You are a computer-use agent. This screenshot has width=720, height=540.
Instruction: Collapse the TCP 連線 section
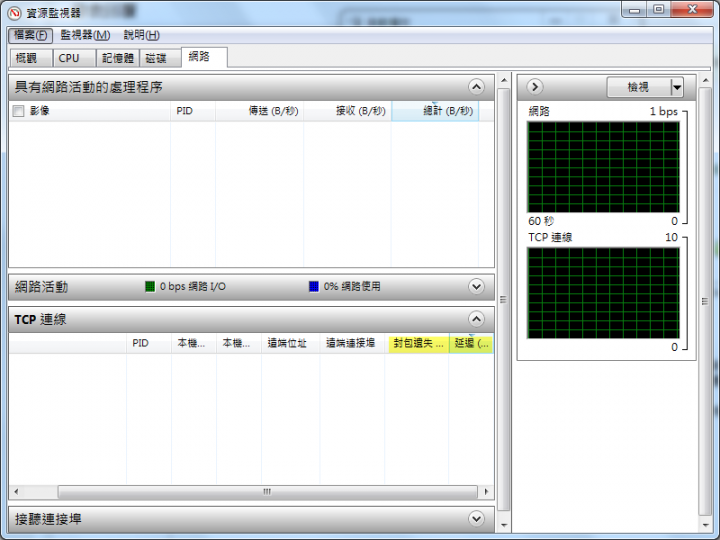coord(476,319)
